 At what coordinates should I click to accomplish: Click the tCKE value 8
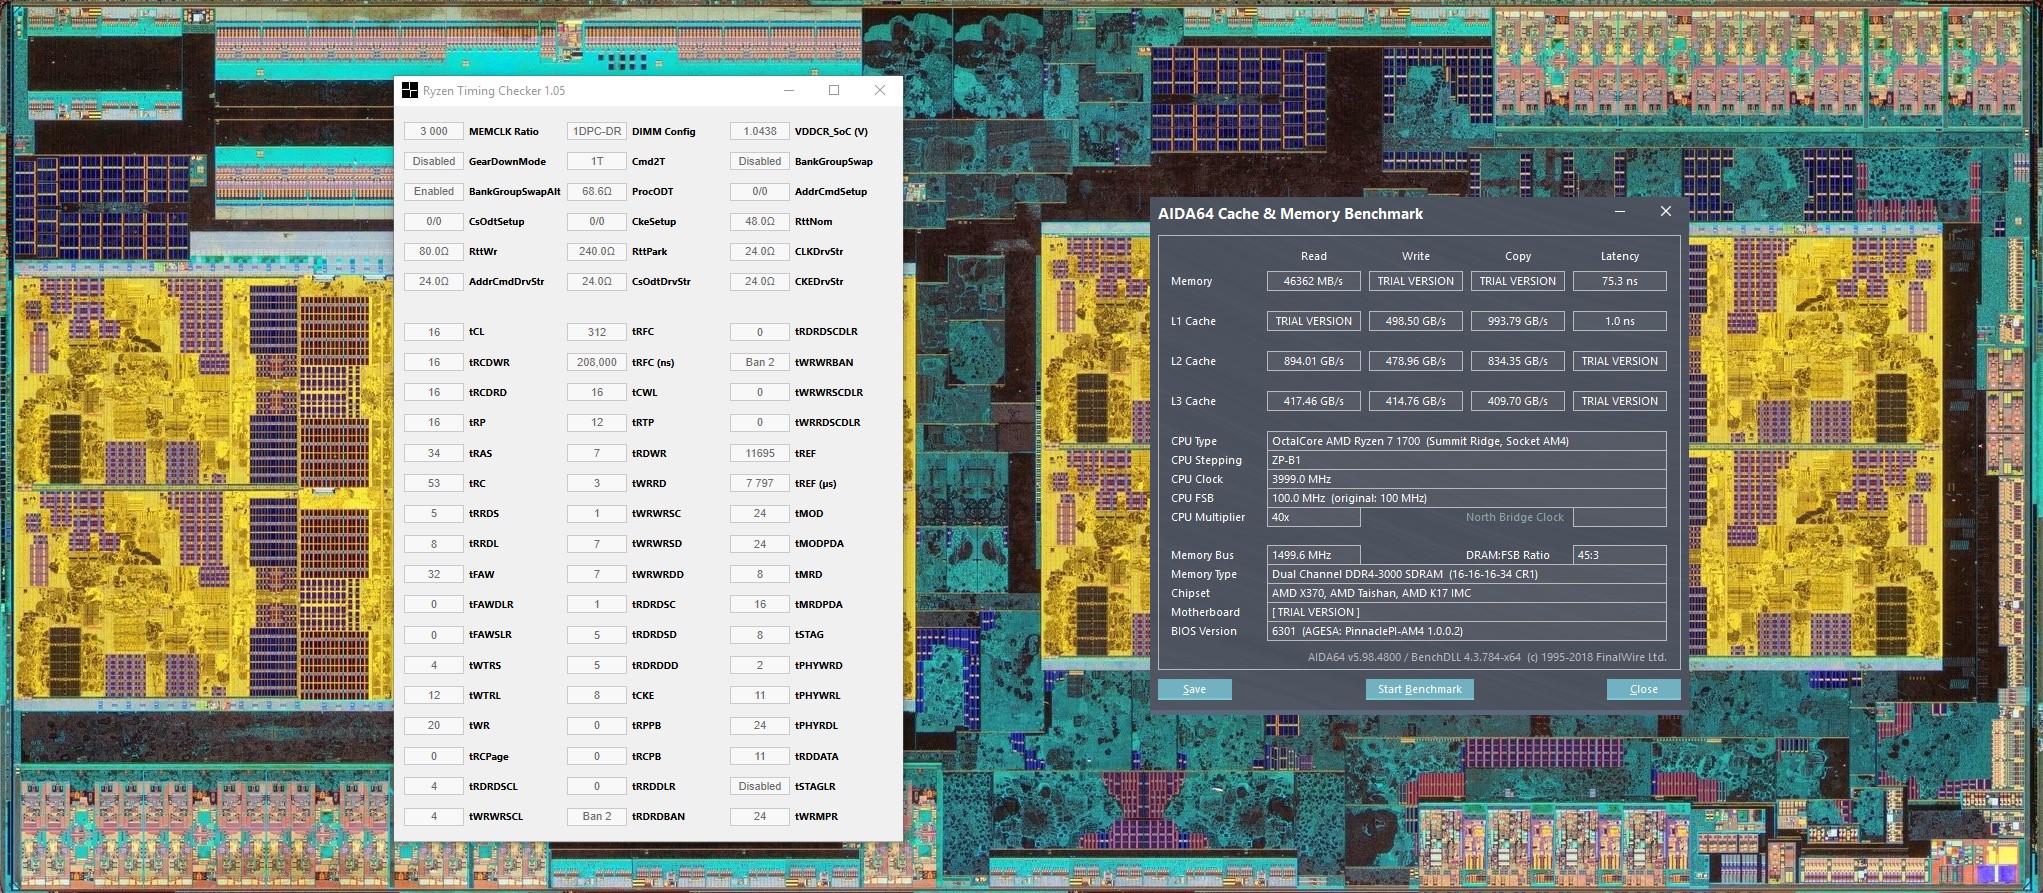(597, 695)
